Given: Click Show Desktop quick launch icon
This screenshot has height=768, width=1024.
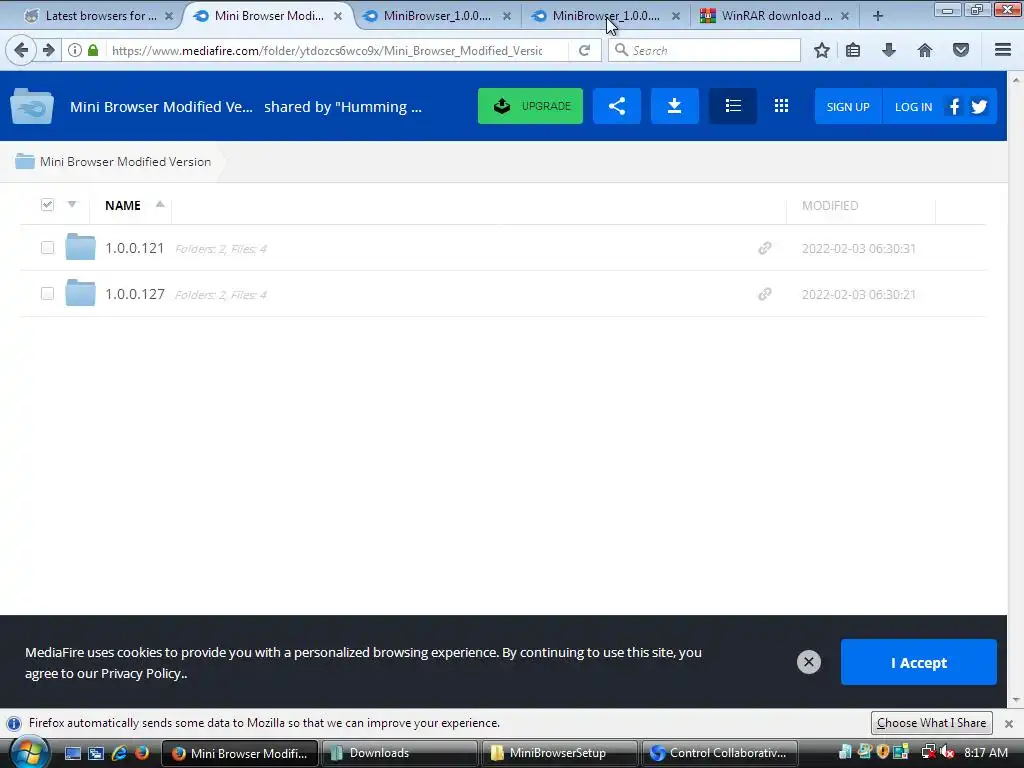Looking at the screenshot, I should 72,753.
